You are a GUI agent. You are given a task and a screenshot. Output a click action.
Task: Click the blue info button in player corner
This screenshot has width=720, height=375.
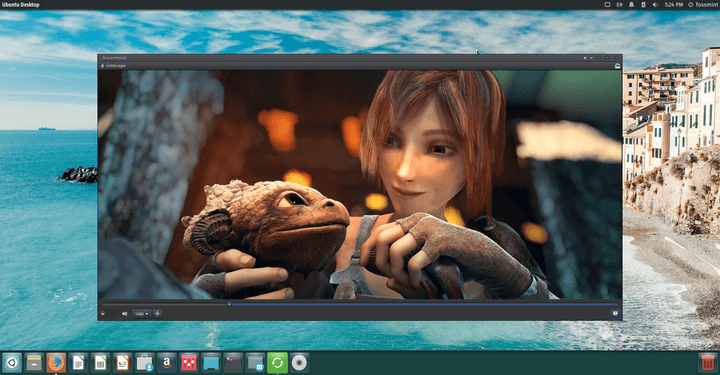click(615, 313)
